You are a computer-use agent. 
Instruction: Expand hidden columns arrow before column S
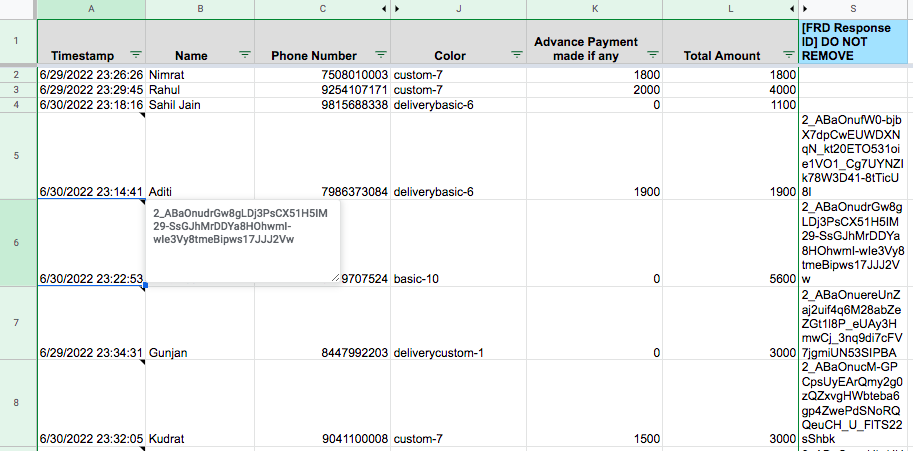click(x=805, y=9)
